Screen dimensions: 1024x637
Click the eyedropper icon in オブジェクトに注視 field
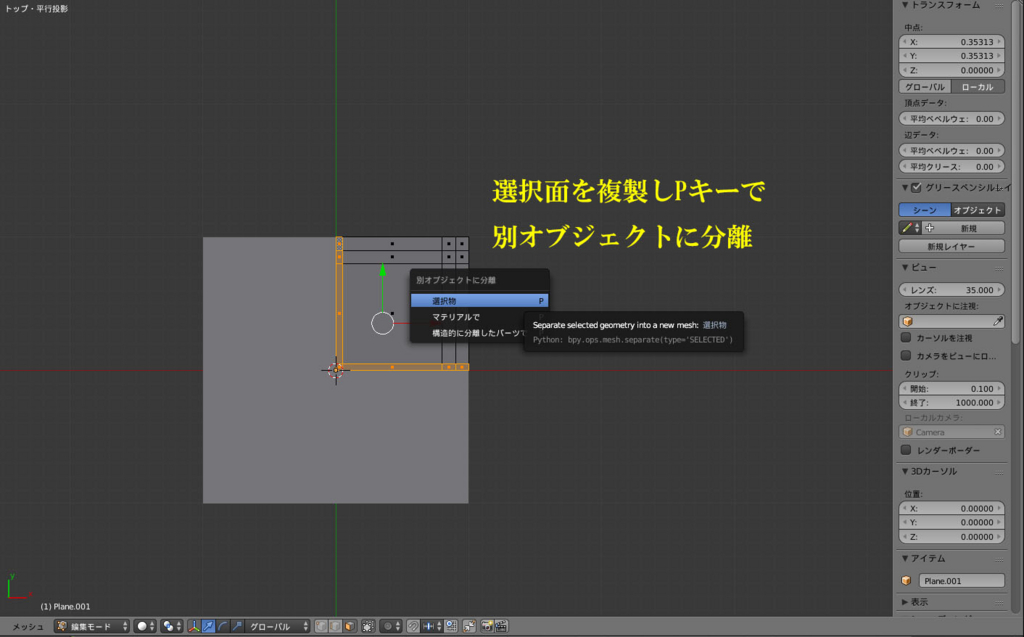997,321
